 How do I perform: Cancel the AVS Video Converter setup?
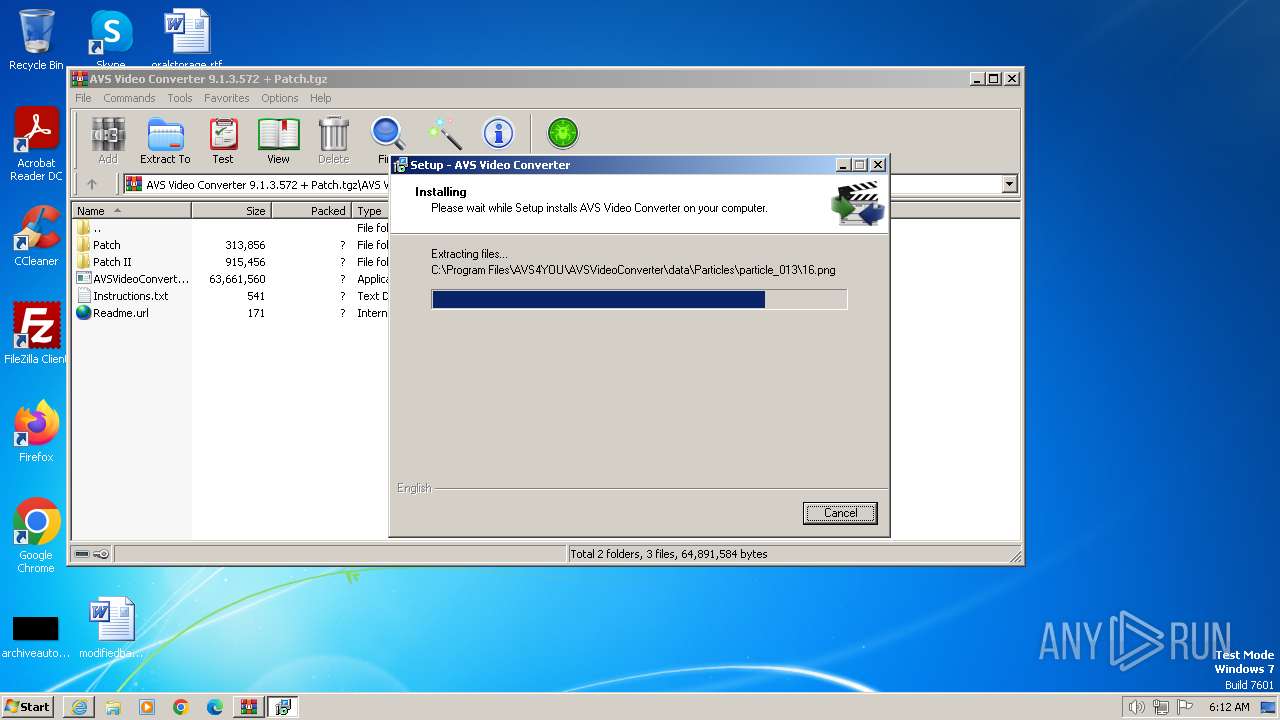pos(840,513)
